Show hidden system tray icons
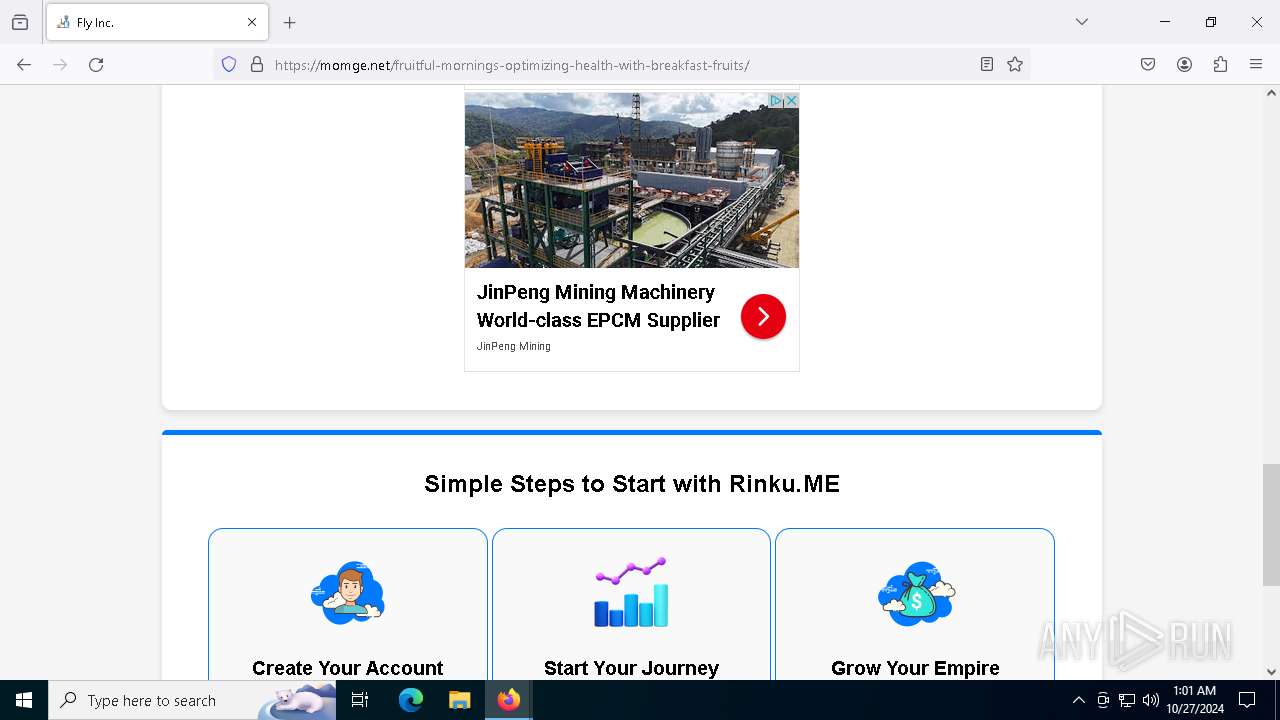Viewport: 1280px width, 720px height. pyautogui.click(x=1078, y=700)
